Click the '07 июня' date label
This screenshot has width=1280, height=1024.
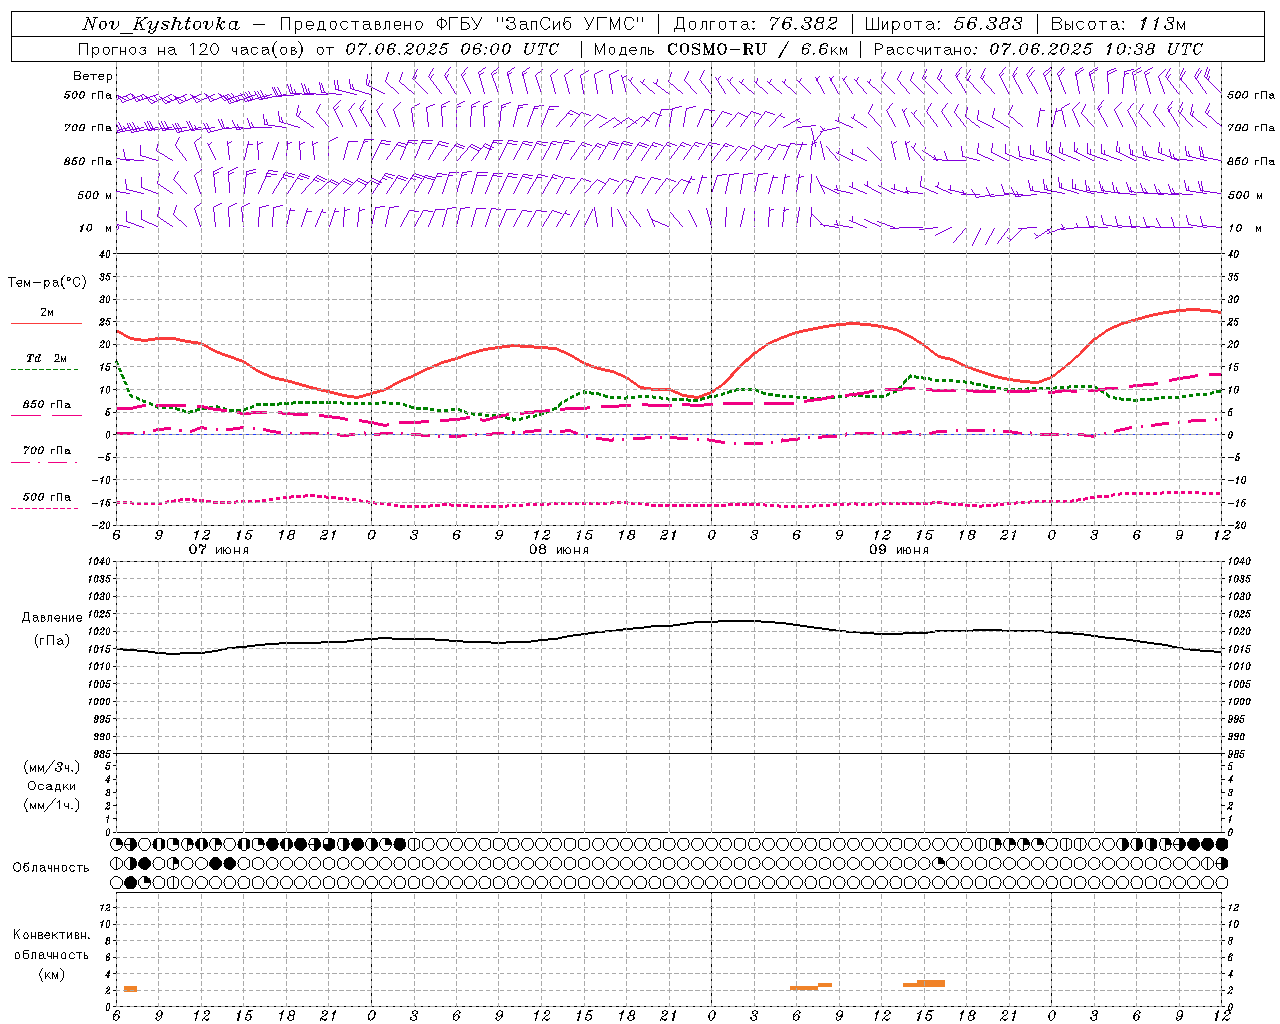point(219,550)
